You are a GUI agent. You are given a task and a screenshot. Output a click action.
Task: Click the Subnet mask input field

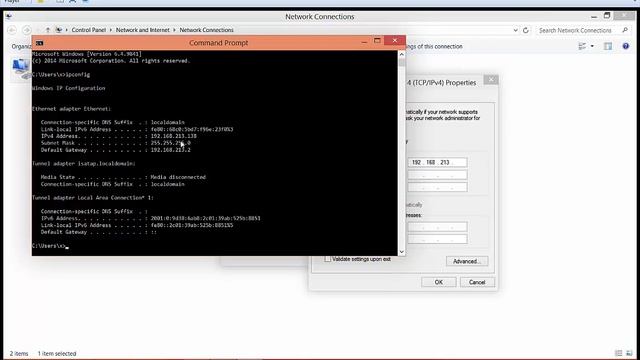(438, 175)
